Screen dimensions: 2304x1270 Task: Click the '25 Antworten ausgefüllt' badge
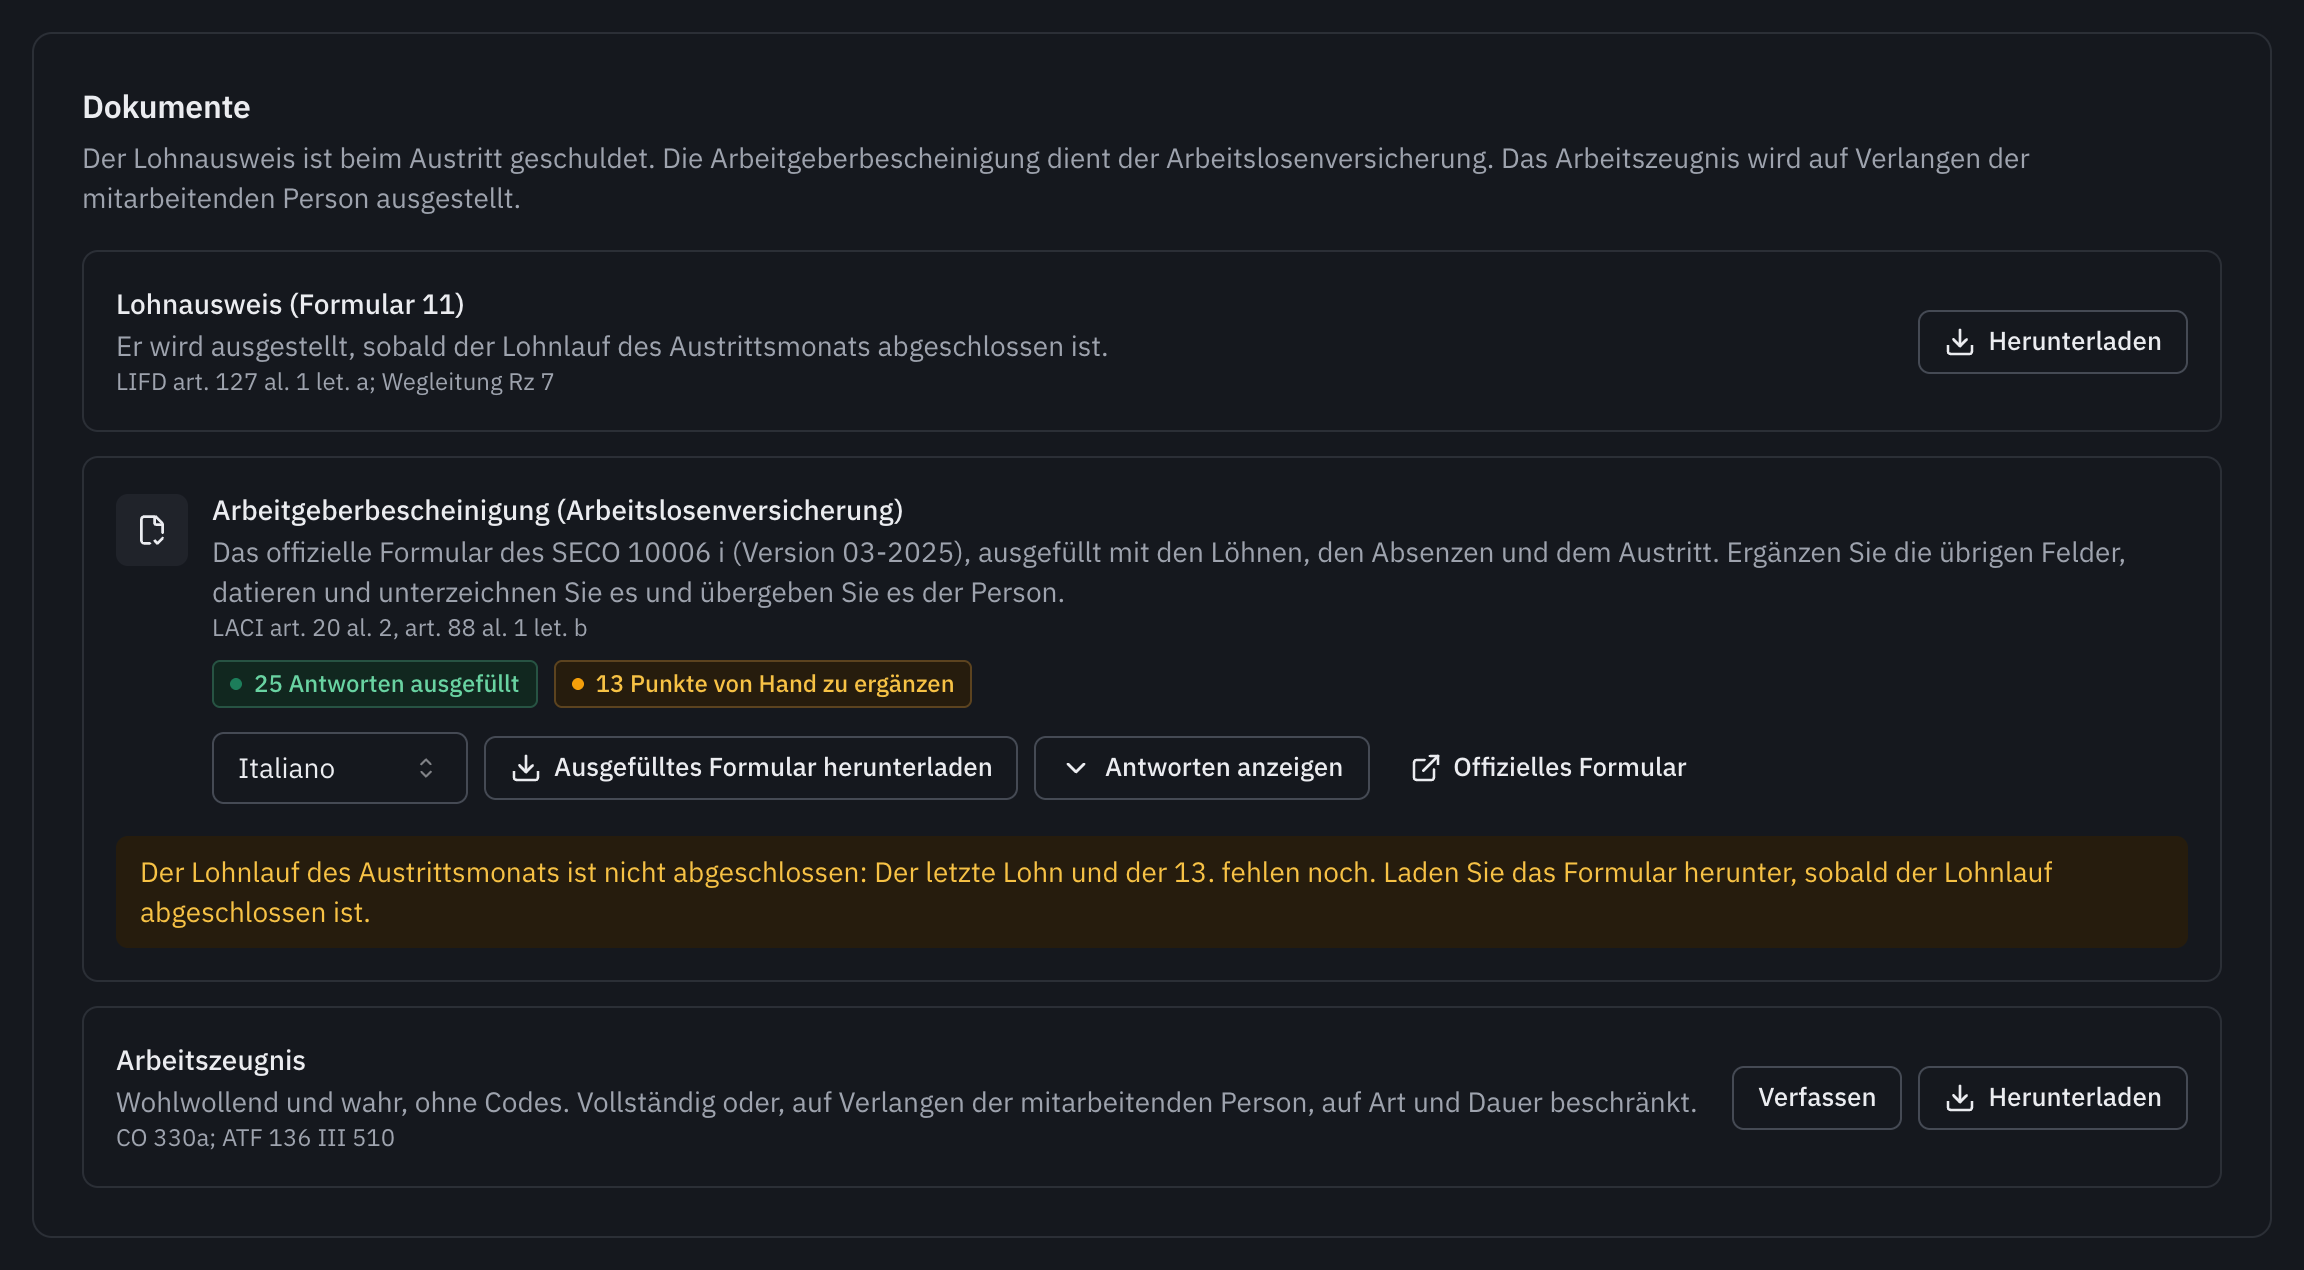[x=374, y=684]
